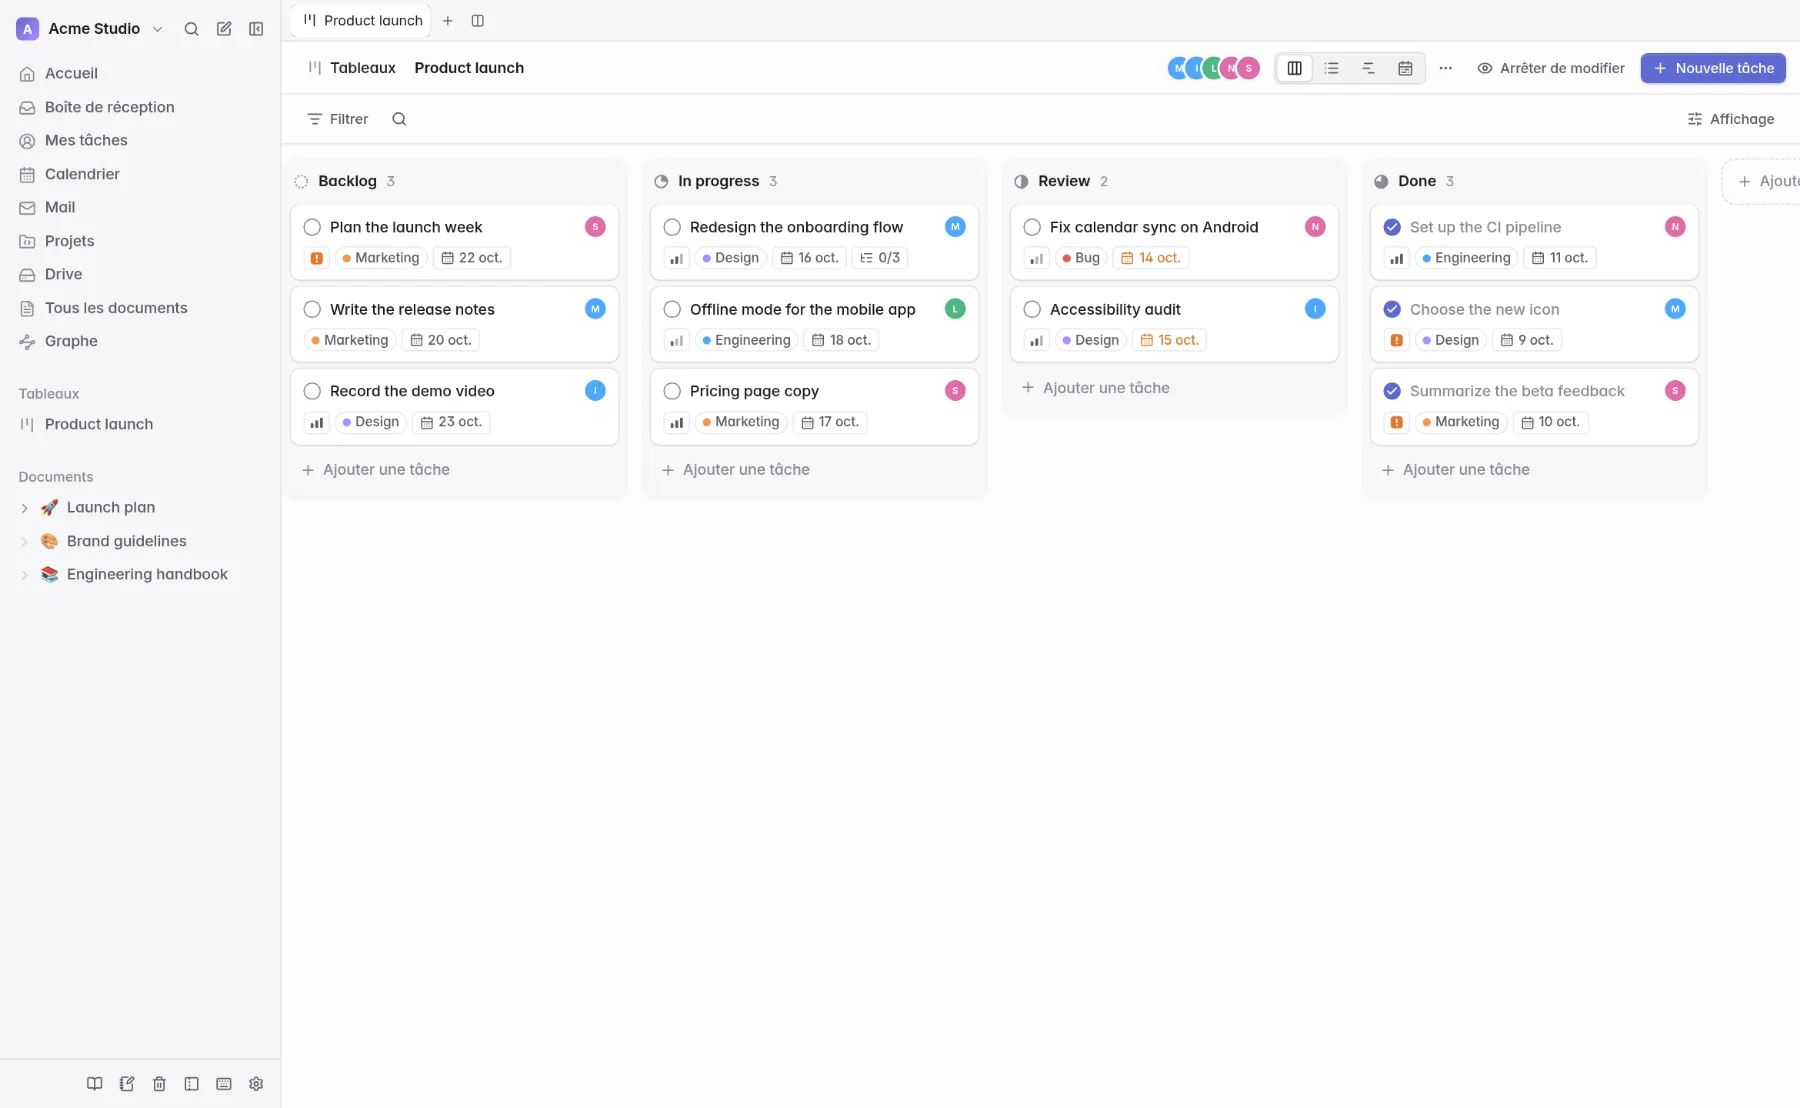The image size is (1800, 1108).
Task: Open Mes tâches in the sidebar
Action: click(x=140, y=140)
